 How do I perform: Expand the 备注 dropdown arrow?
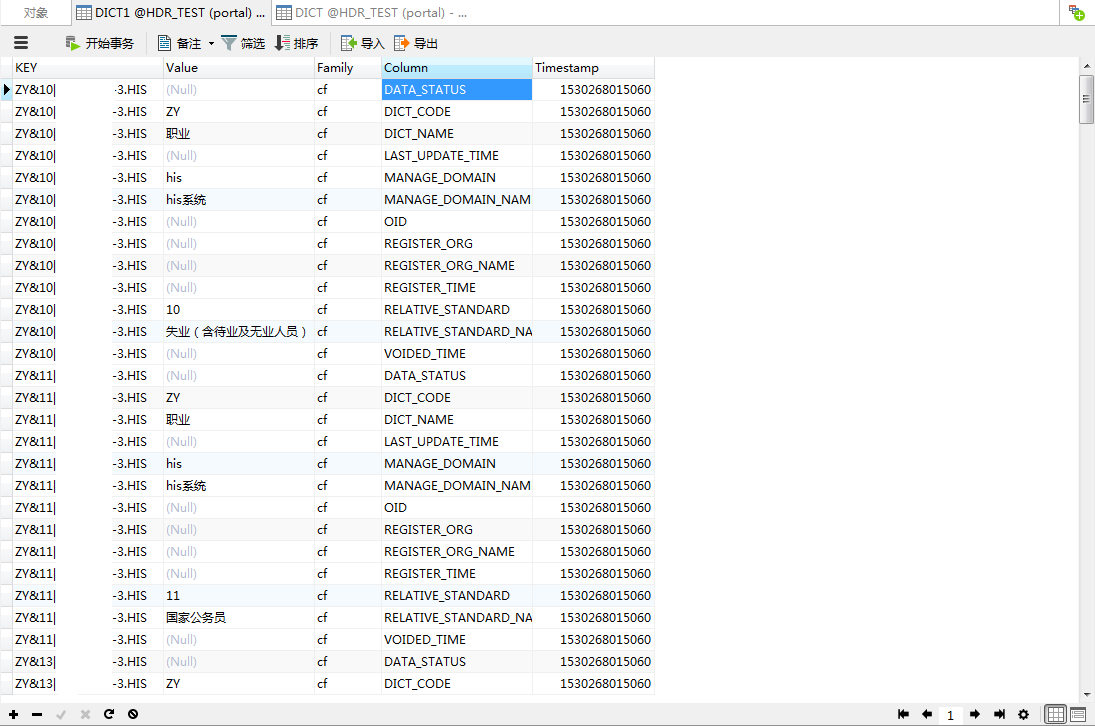[211, 44]
